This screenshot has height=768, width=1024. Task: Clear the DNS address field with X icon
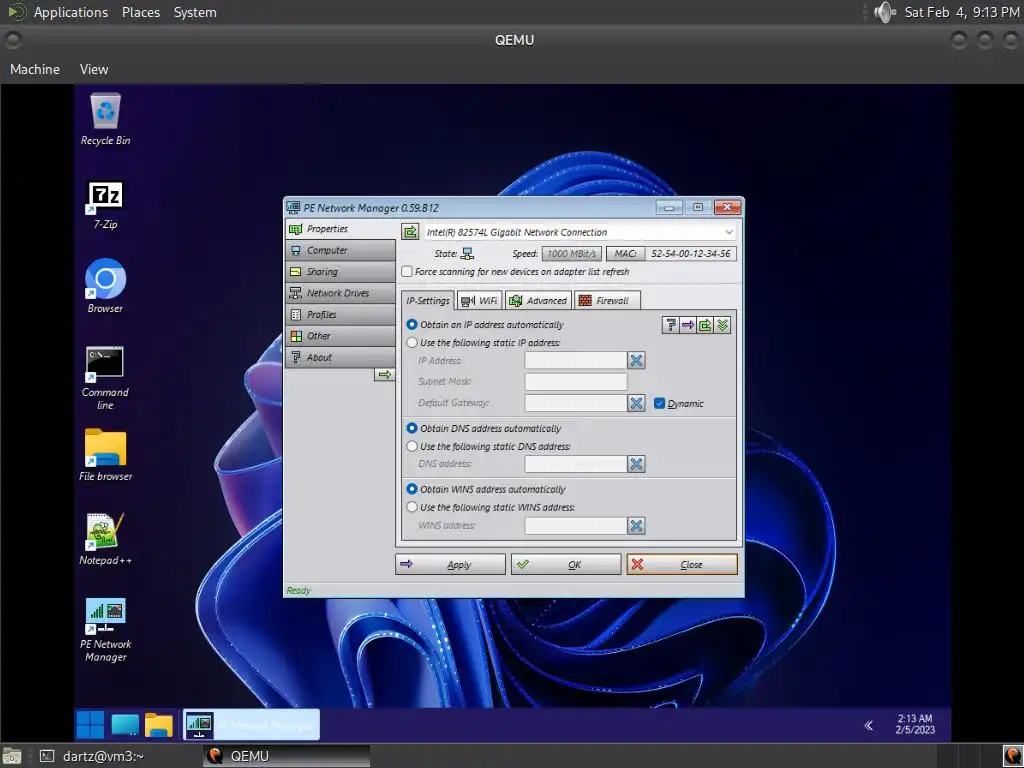point(636,464)
